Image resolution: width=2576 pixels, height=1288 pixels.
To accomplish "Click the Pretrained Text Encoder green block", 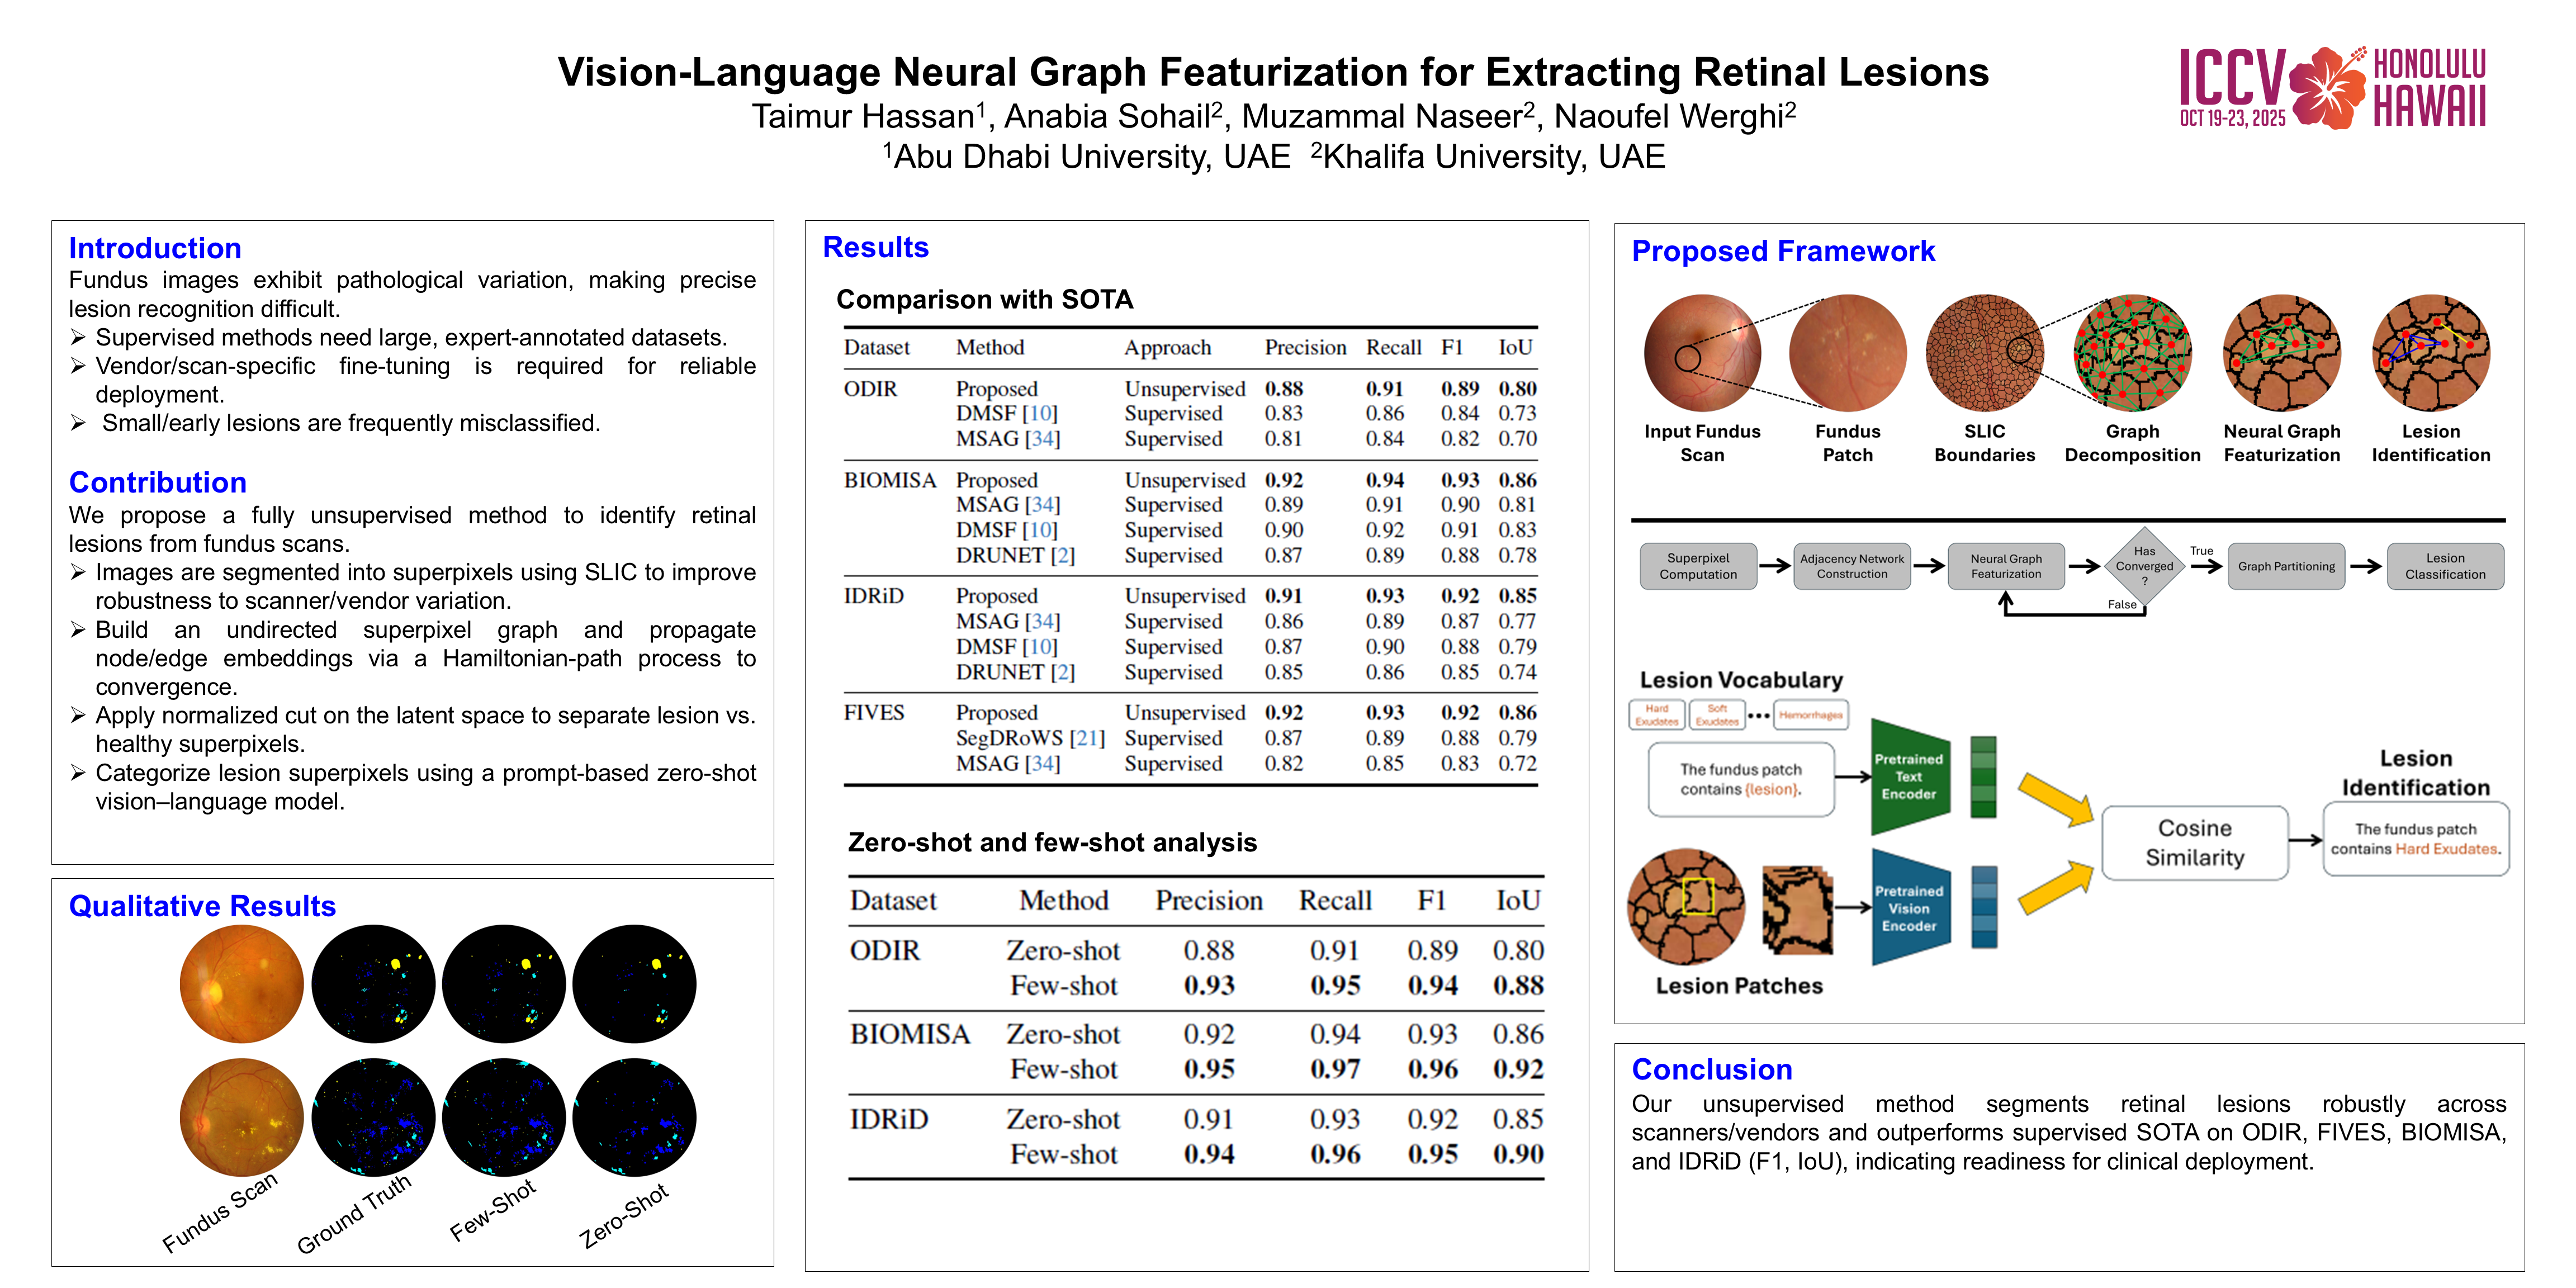I will (1909, 777).
